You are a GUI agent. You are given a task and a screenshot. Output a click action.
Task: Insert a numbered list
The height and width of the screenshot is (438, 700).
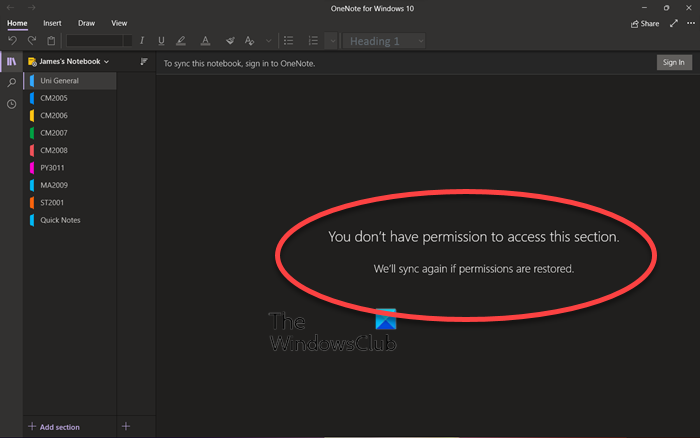(313, 41)
